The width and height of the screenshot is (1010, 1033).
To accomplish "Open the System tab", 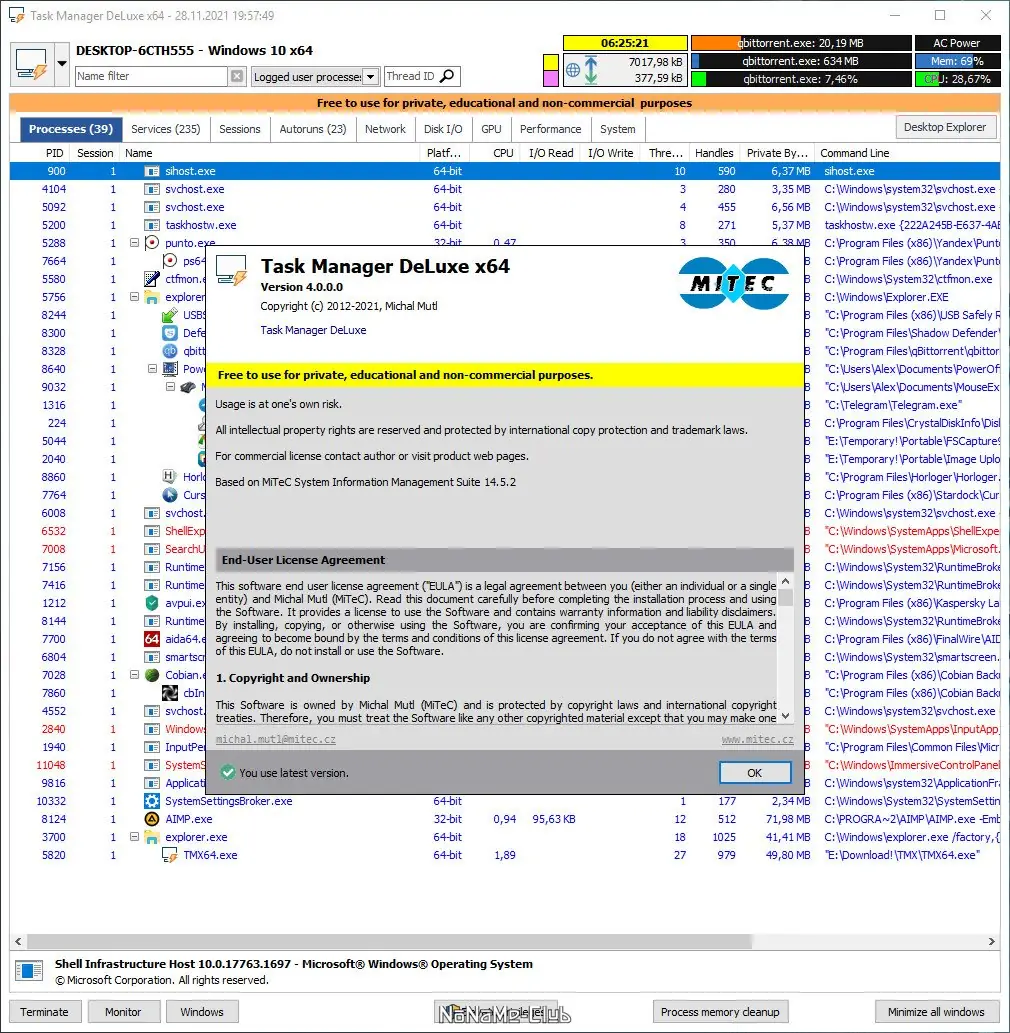I will point(617,129).
